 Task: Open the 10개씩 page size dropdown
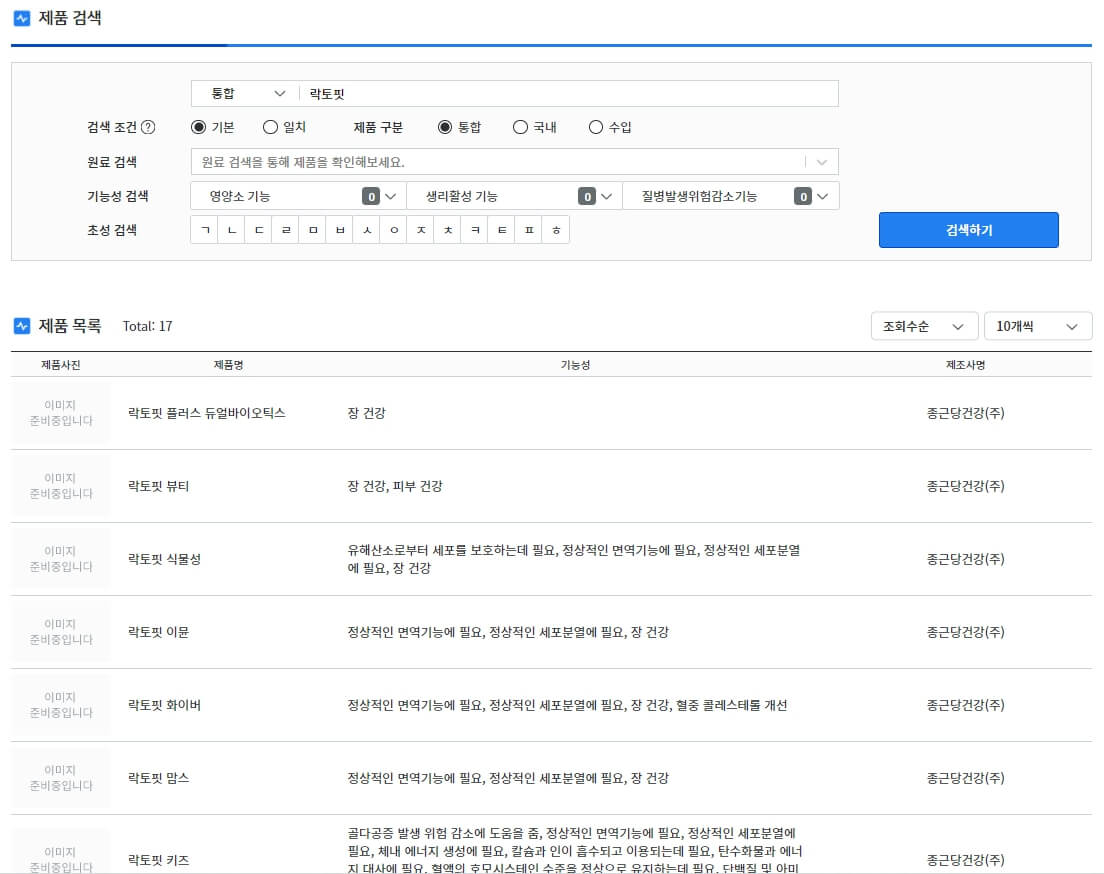1038,327
